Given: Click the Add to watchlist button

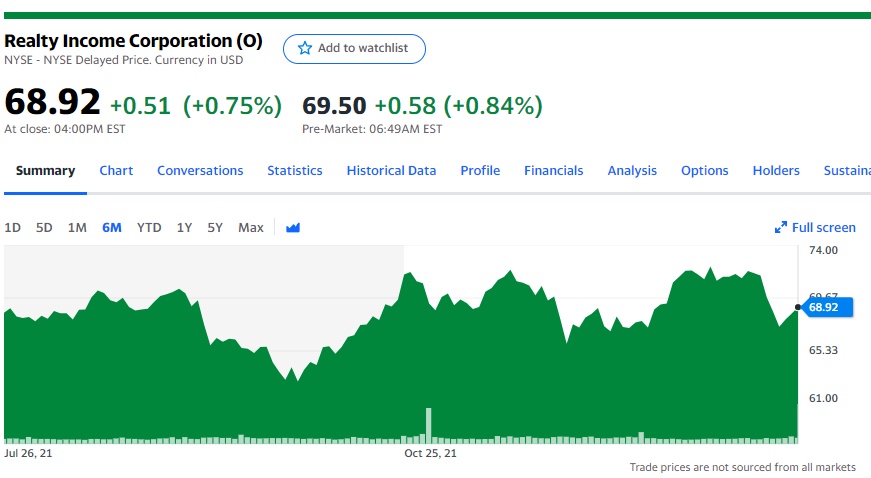Looking at the screenshot, I should click(354, 49).
